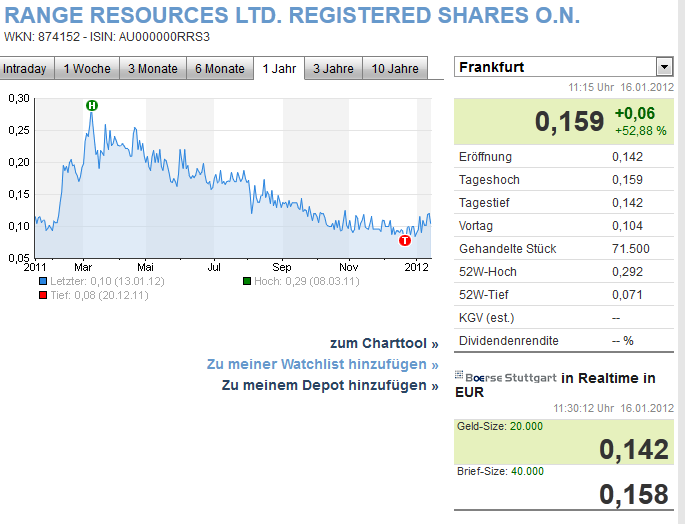Switch to the Intraday chart tab
The image size is (685, 524).
tap(26, 69)
